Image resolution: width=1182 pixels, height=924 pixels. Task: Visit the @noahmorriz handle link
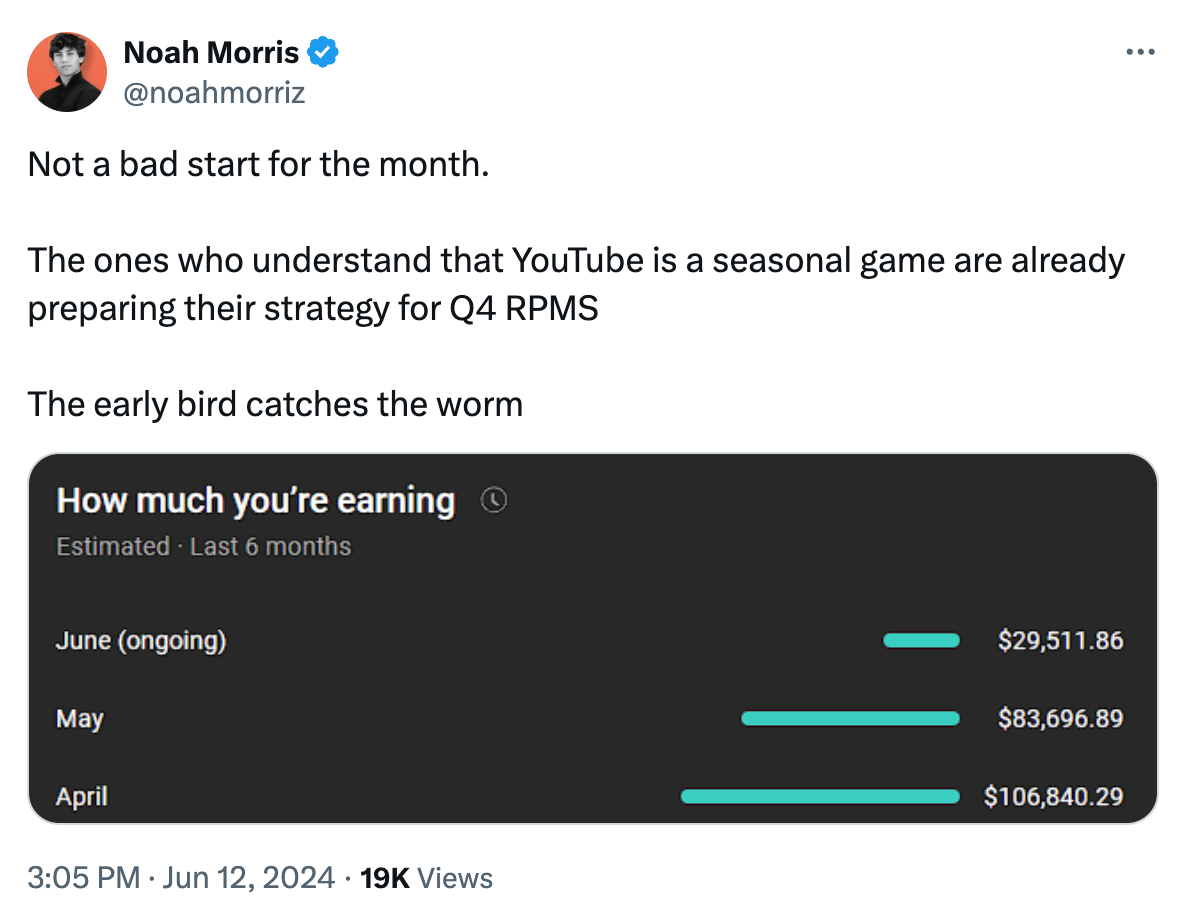click(214, 93)
